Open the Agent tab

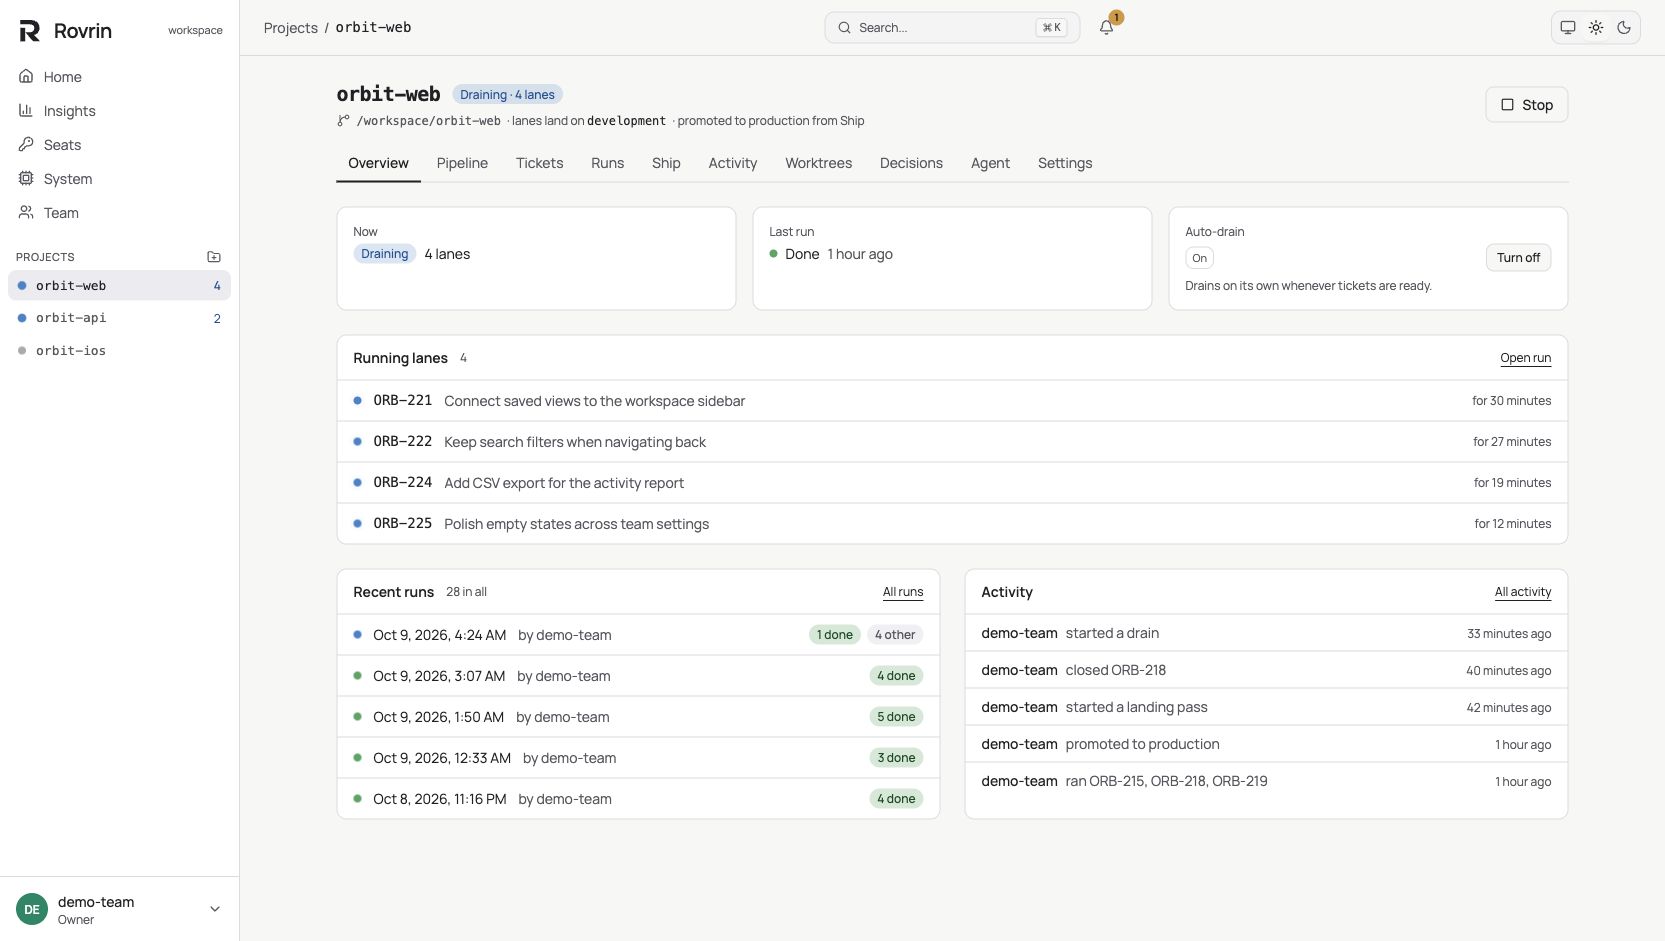pyautogui.click(x=990, y=163)
